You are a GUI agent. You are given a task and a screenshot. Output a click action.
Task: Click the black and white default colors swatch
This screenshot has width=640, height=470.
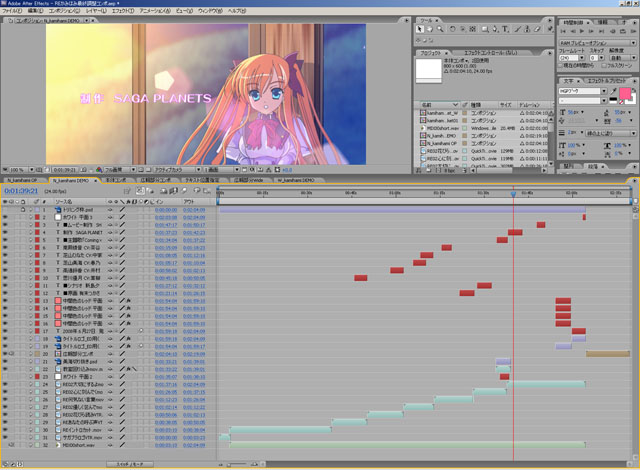(x=613, y=100)
